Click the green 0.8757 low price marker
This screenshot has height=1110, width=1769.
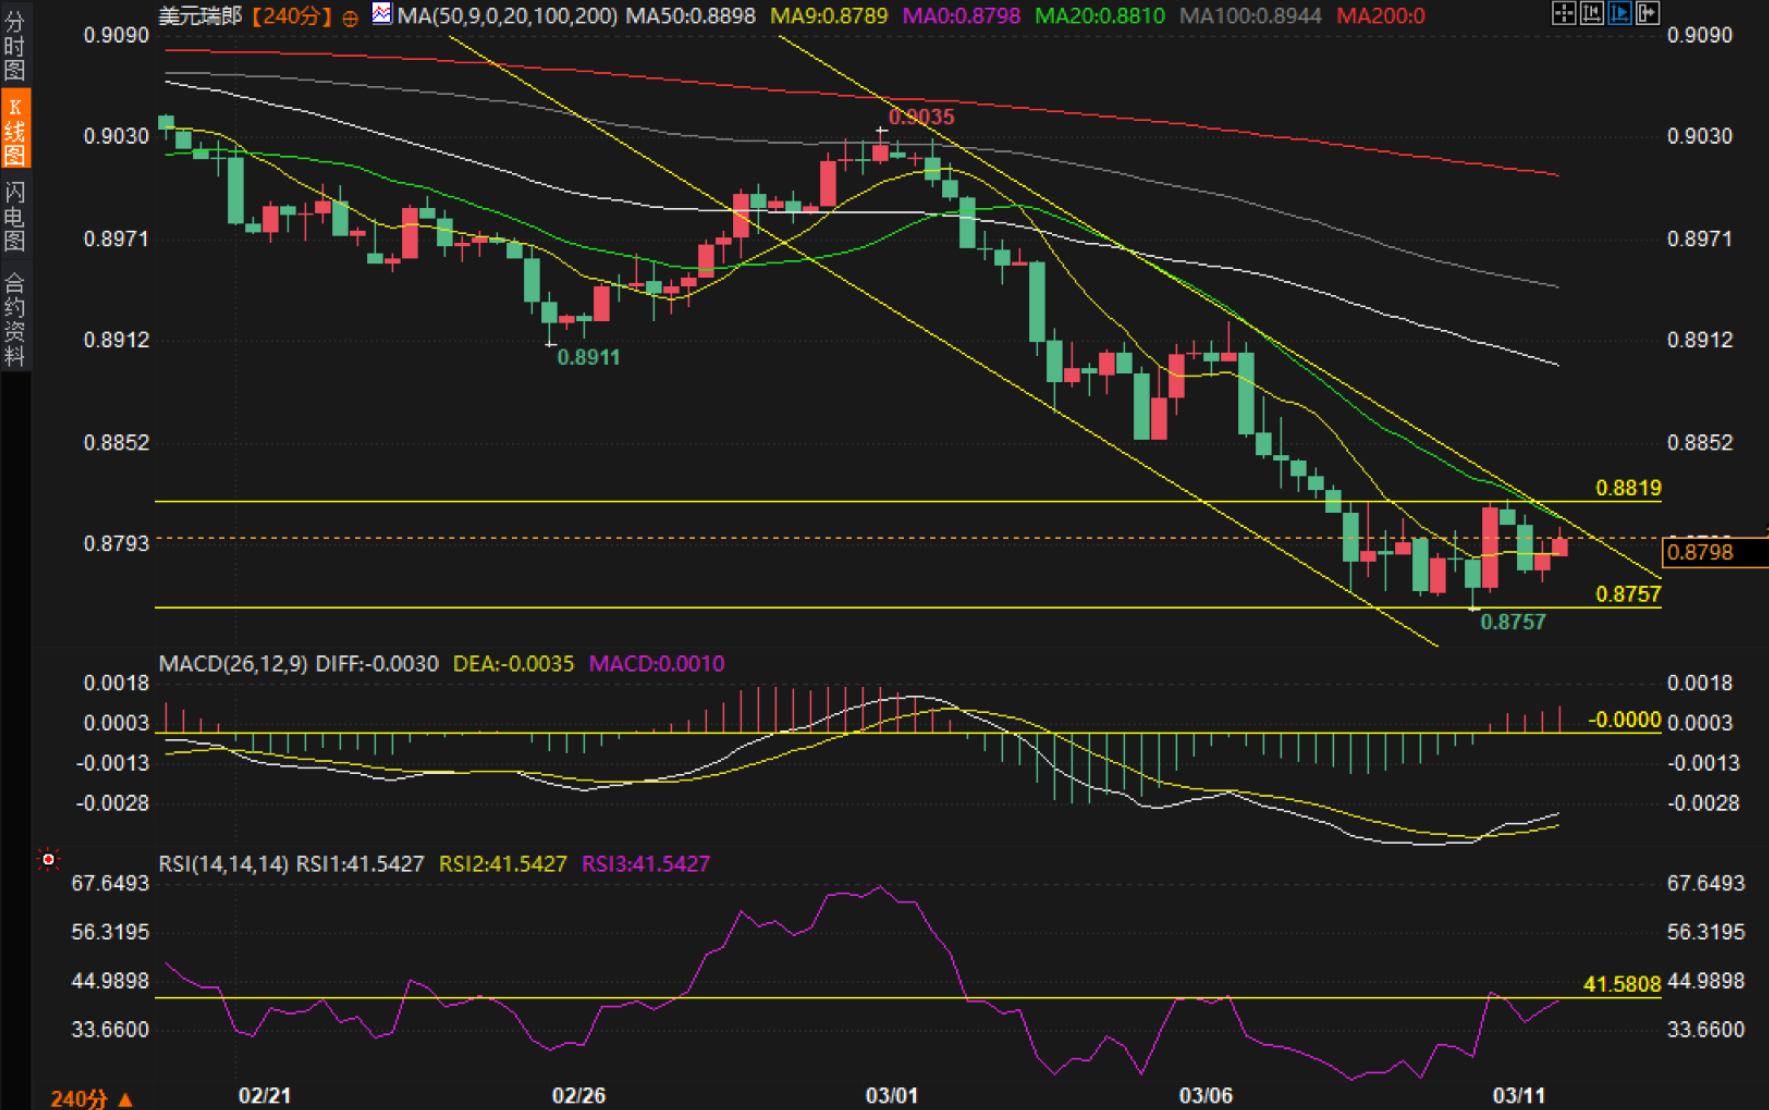[x=1513, y=622]
